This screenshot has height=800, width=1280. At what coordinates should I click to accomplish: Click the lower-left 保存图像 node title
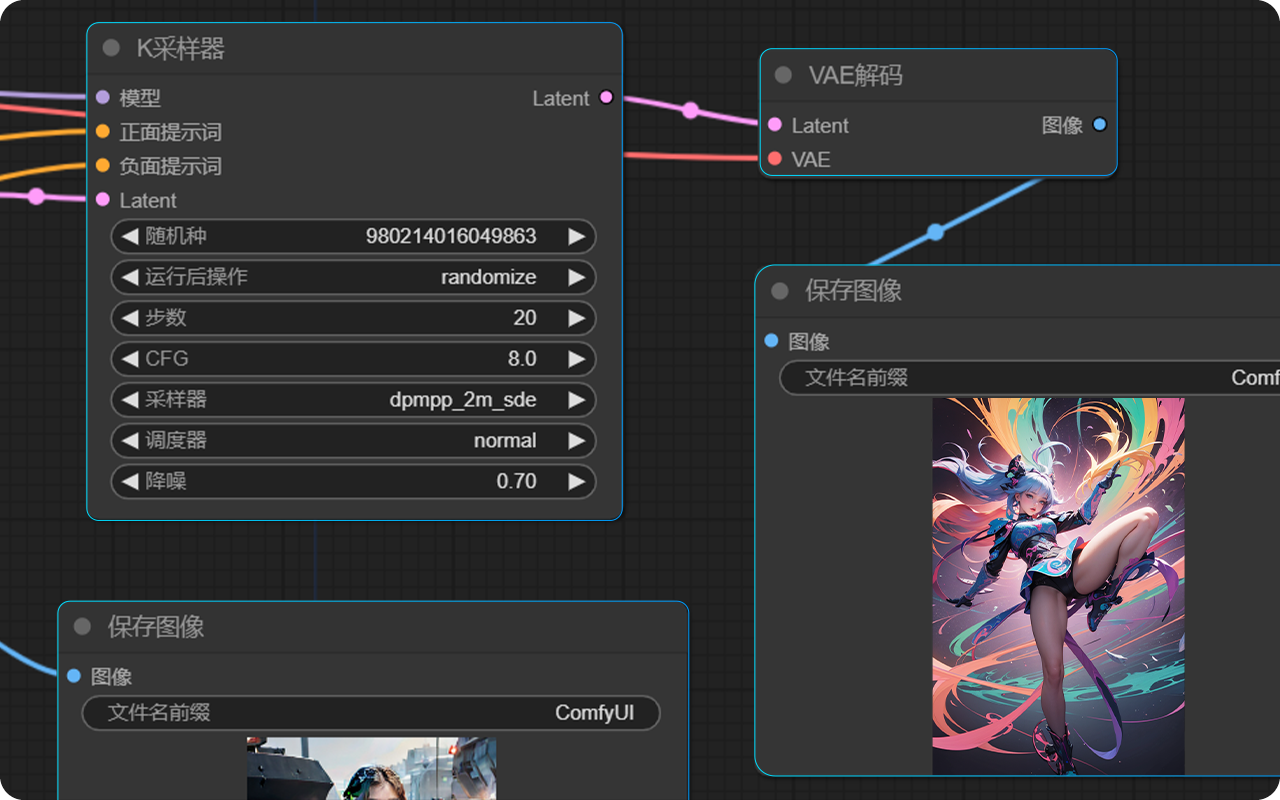tap(156, 627)
